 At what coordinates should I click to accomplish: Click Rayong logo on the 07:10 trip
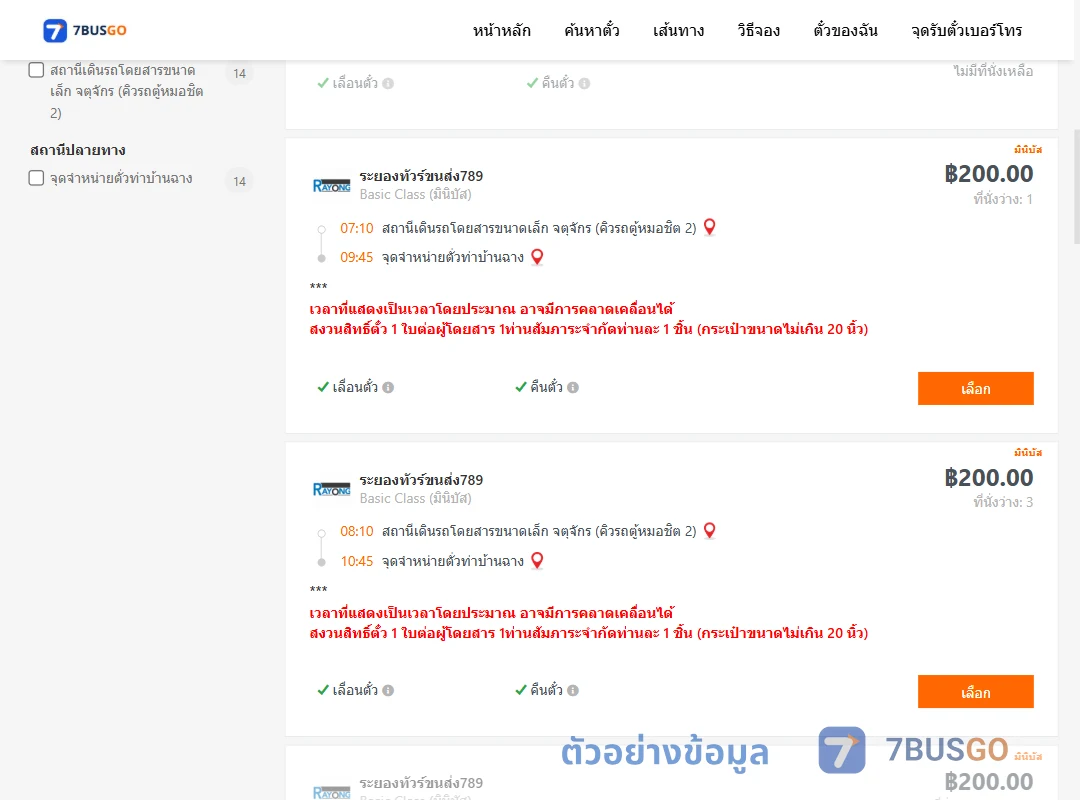point(331,185)
